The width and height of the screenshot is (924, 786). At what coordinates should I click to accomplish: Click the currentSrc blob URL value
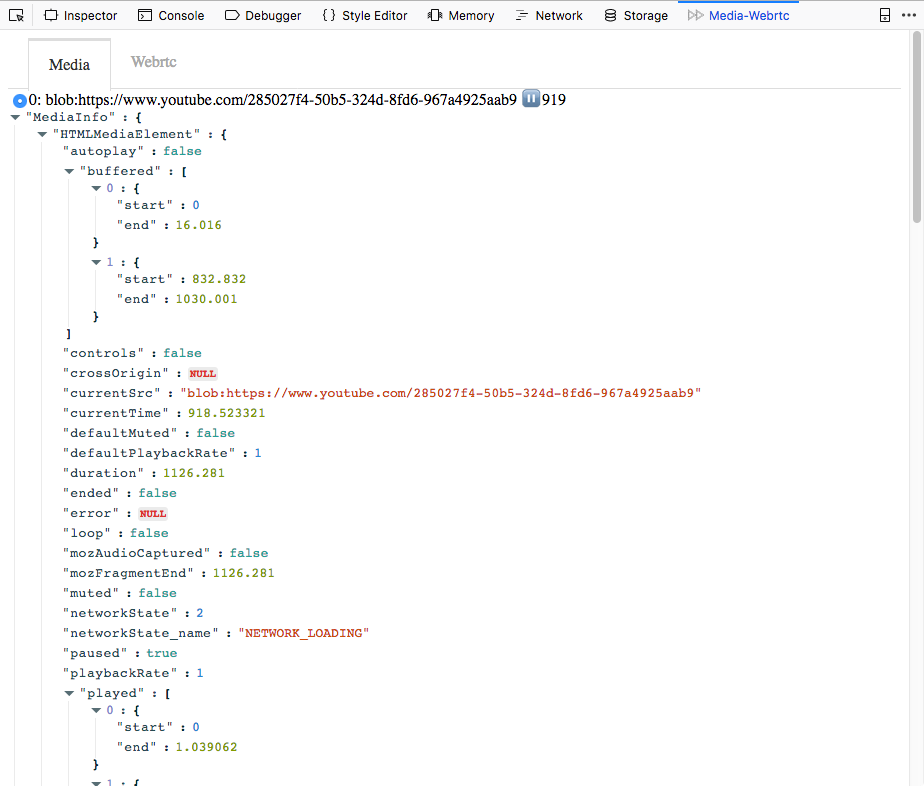click(441, 393)
